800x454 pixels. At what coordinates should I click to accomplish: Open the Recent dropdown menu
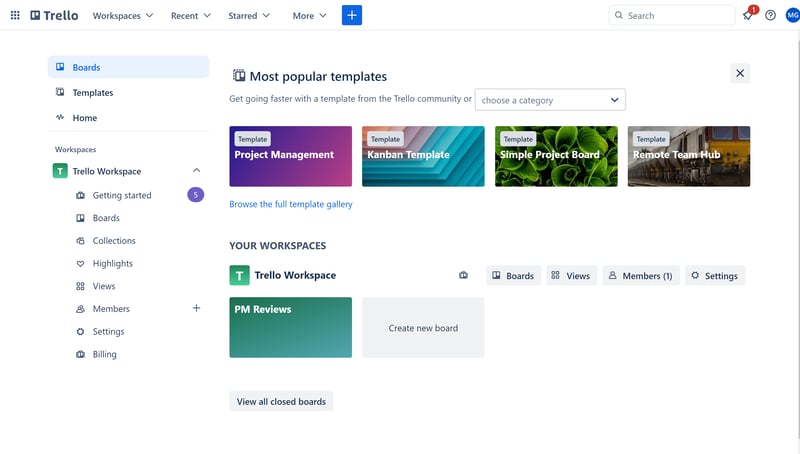[x=190, y=15]
